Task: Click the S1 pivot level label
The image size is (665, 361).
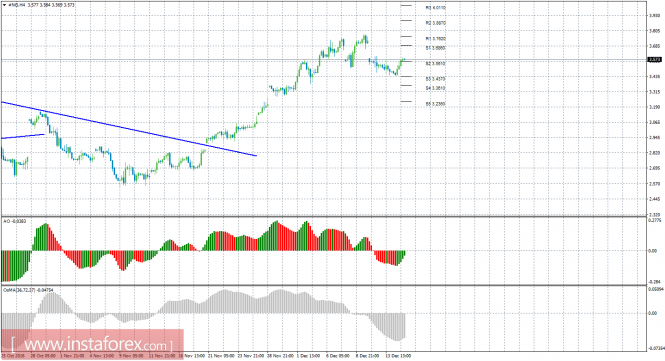Action: point(436,48)
